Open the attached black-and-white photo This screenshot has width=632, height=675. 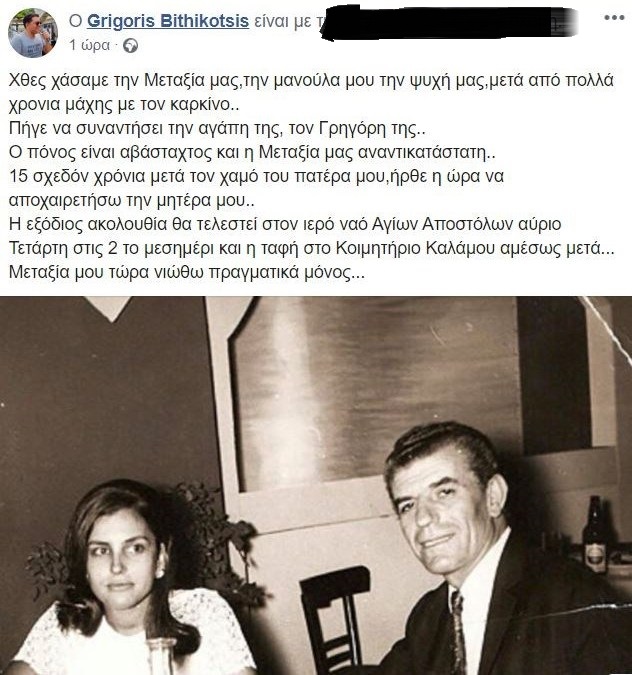316,486
